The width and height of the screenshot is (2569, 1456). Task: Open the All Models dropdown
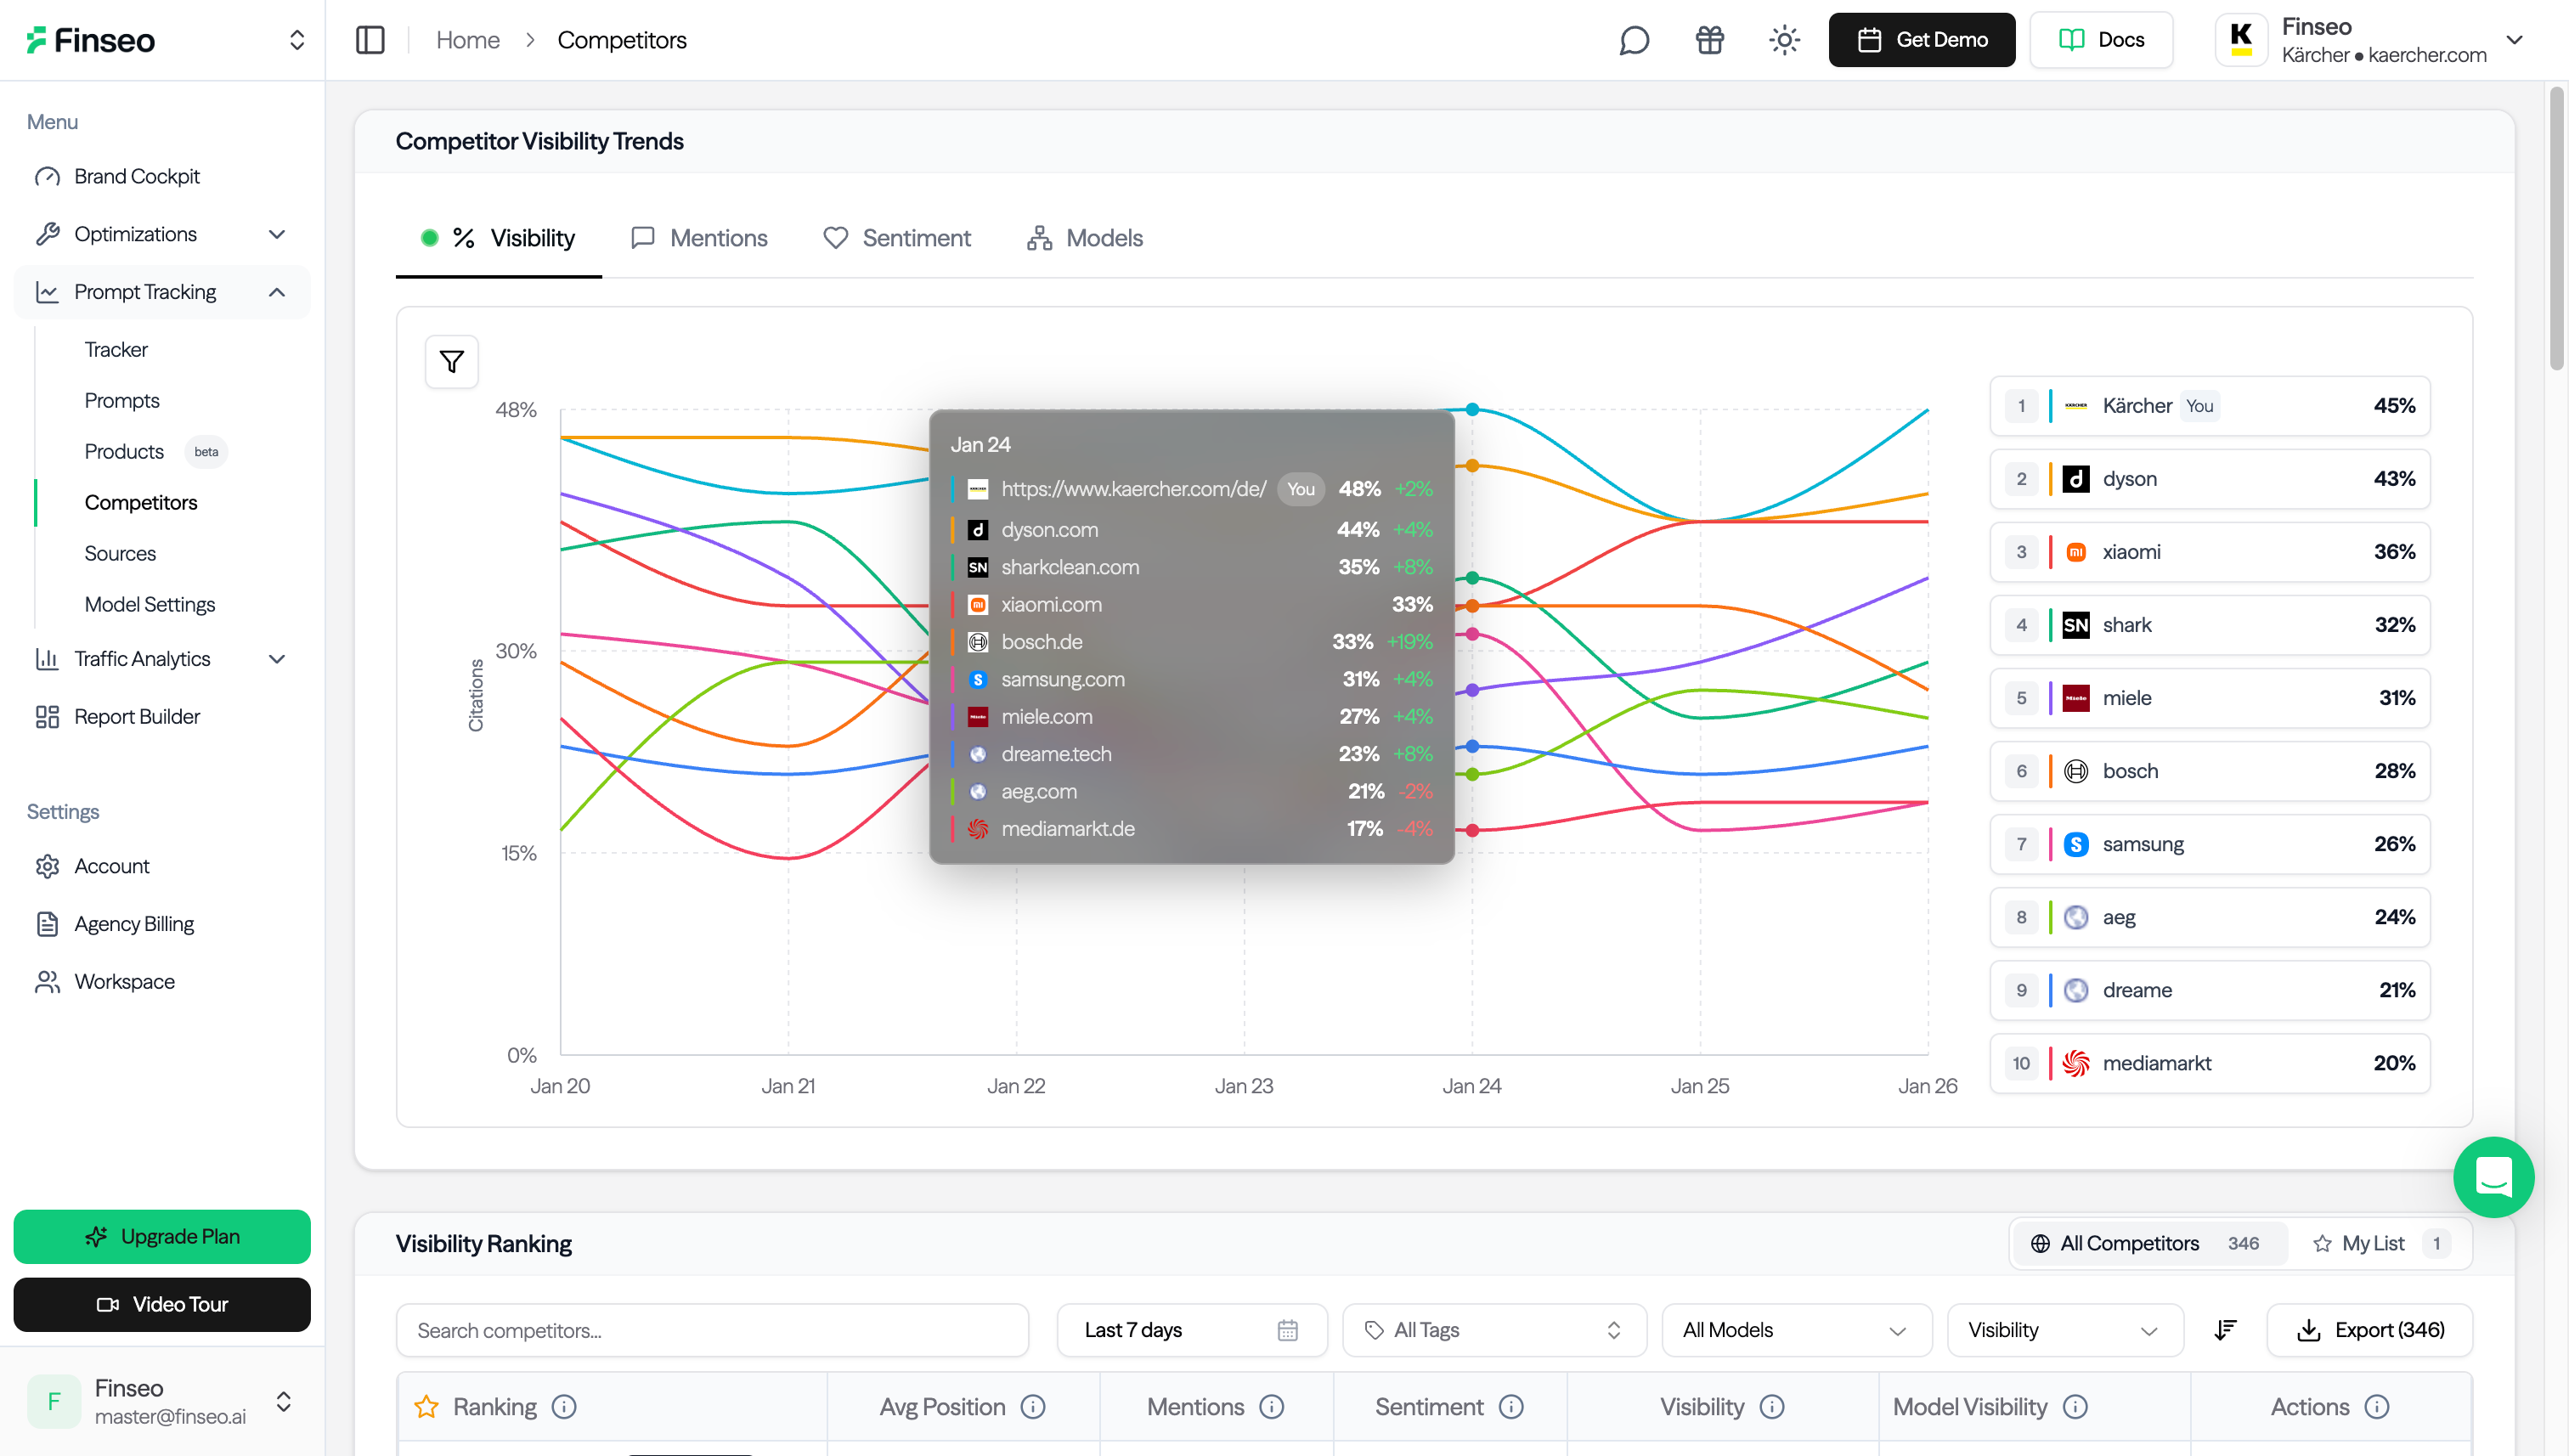(1795, 1330)
